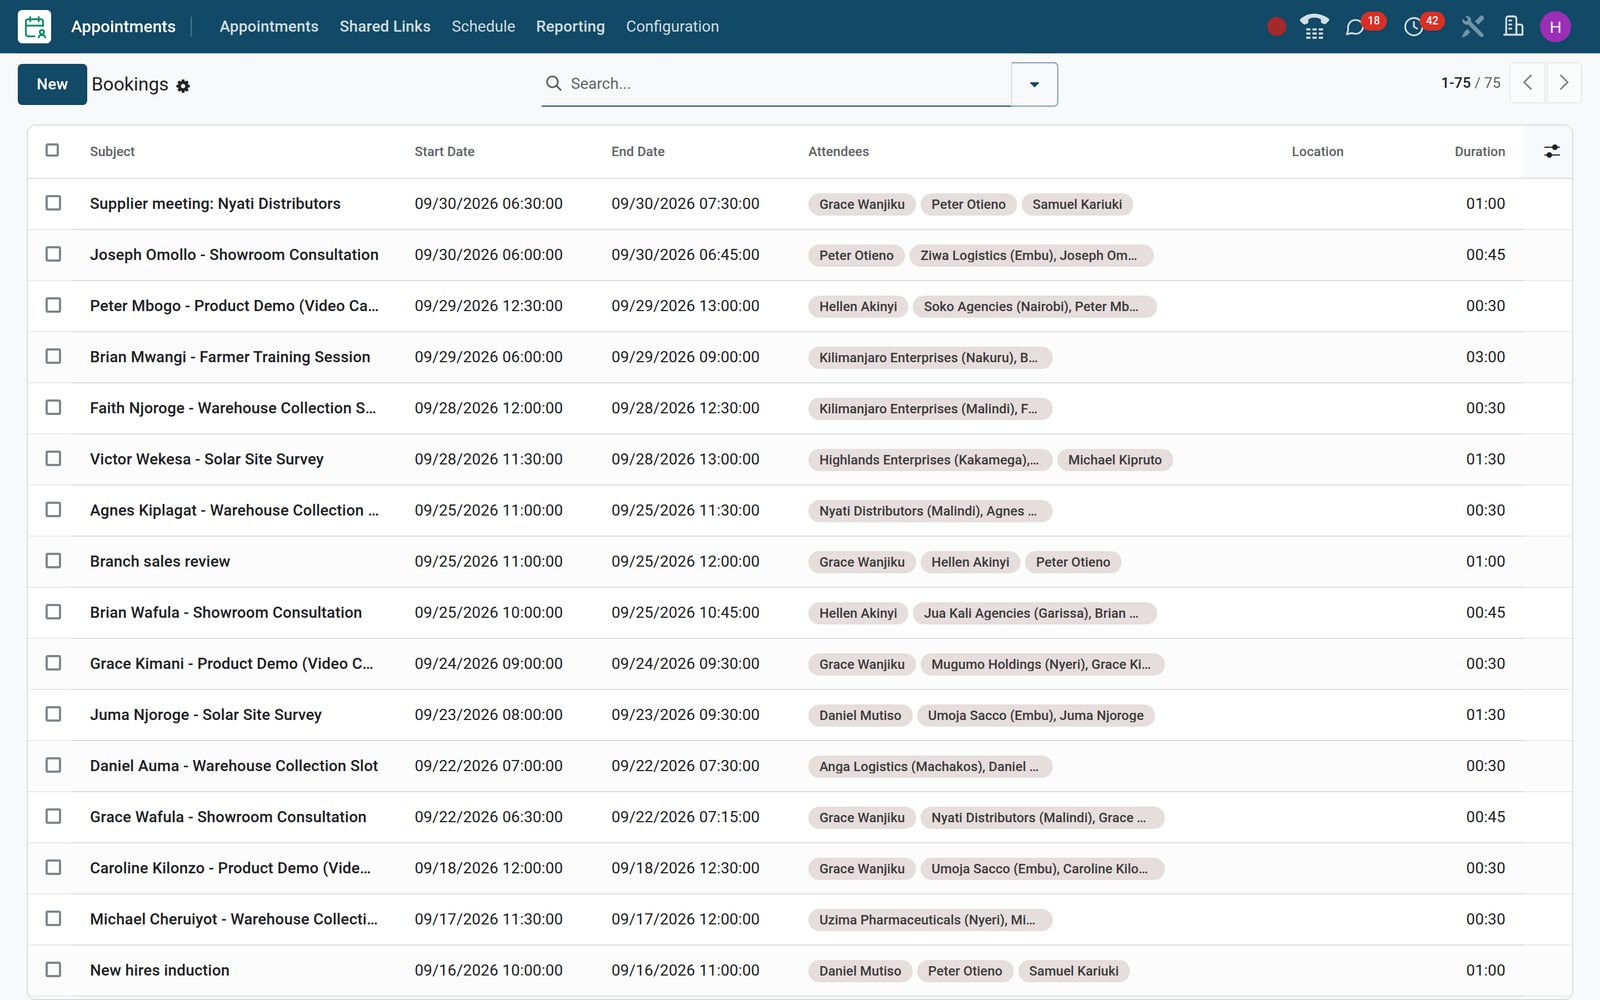Click the Highlands Enterprises (Kakamega) attendee tag
Viewport: 1600px width, 1000px height.
pos(929,460)
